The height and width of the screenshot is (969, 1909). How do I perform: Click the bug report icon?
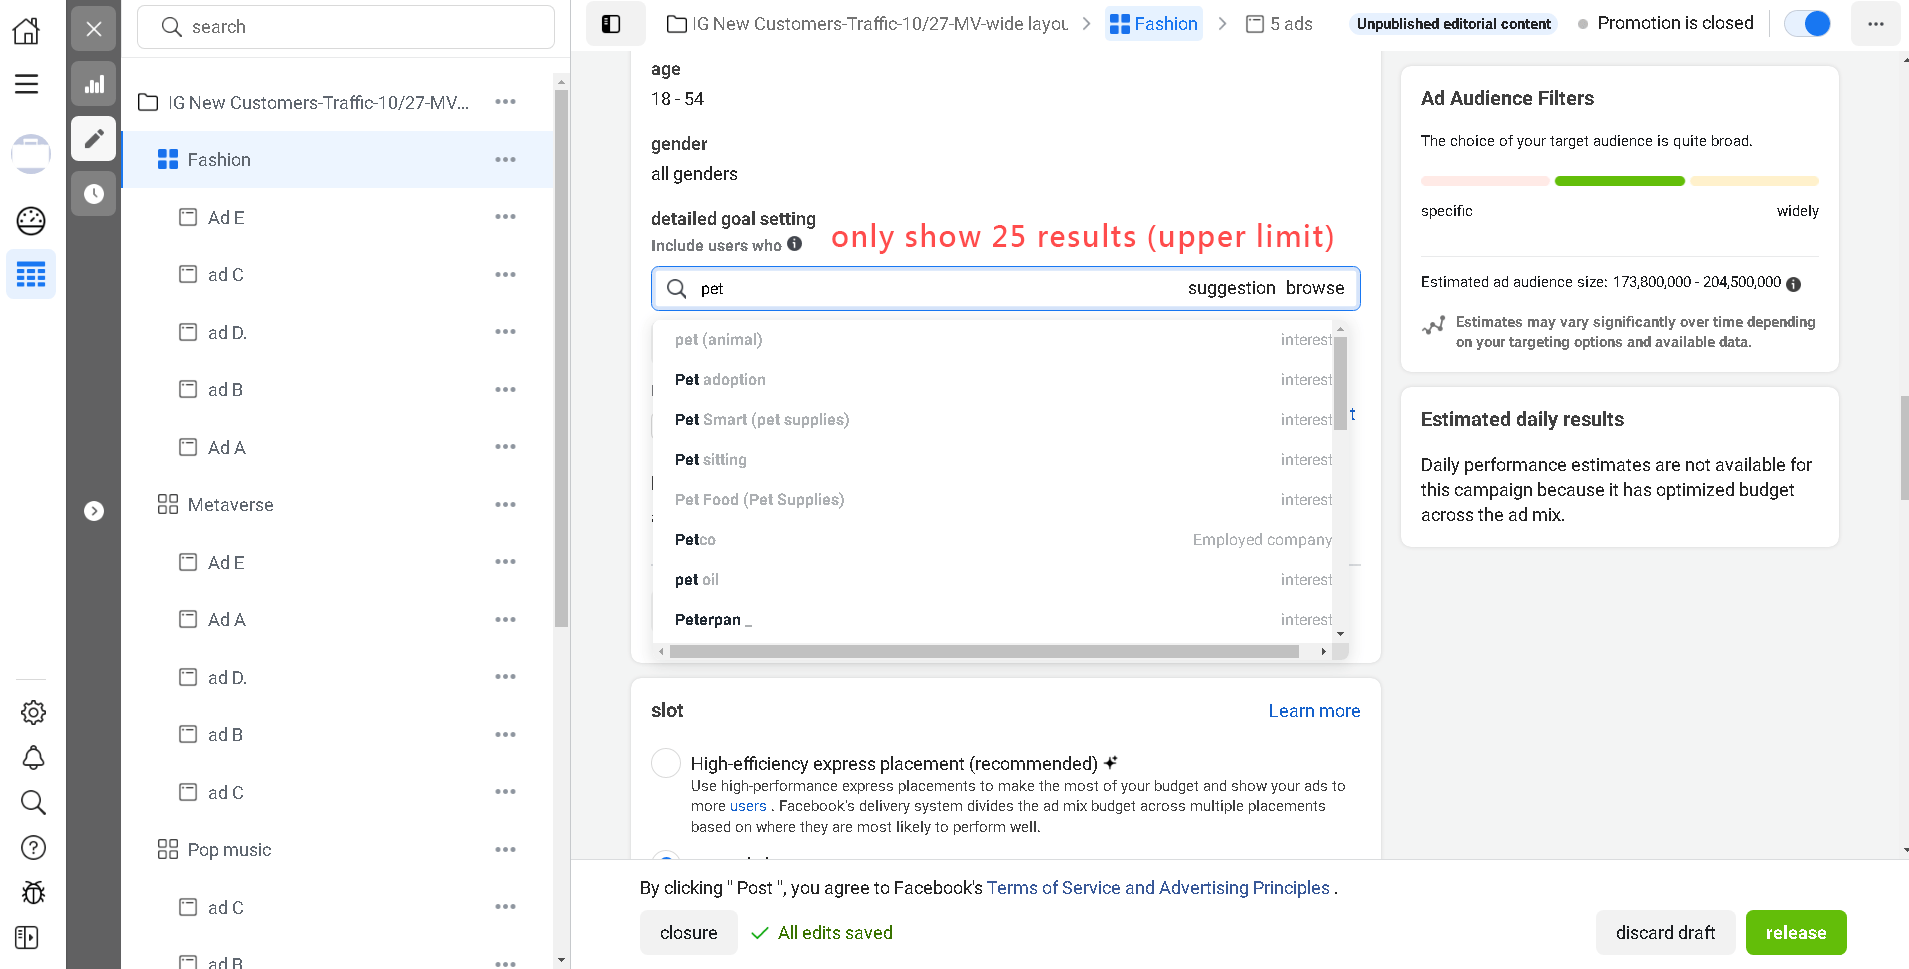pos(33,892)
